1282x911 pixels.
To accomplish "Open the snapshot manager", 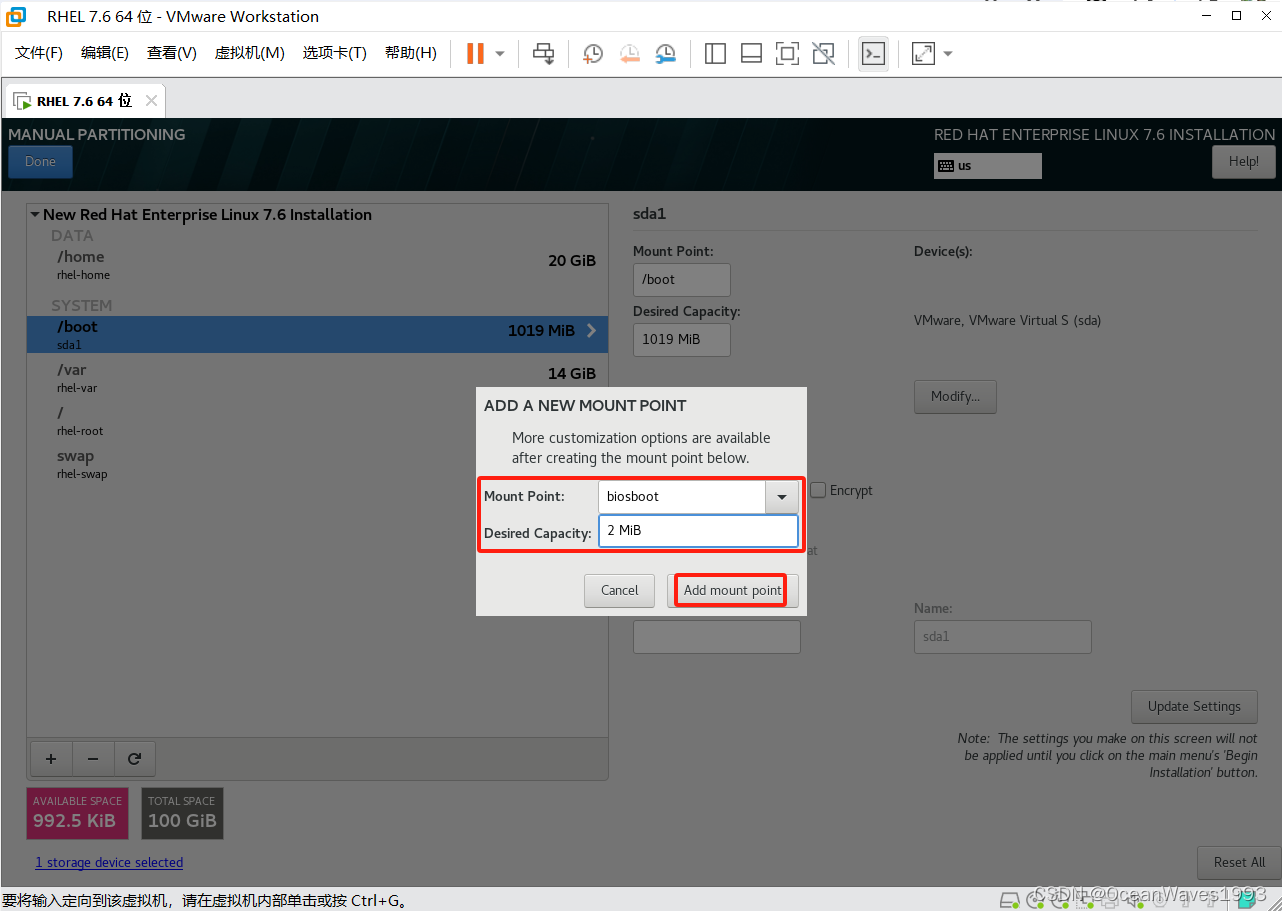I will coord(665,53).
